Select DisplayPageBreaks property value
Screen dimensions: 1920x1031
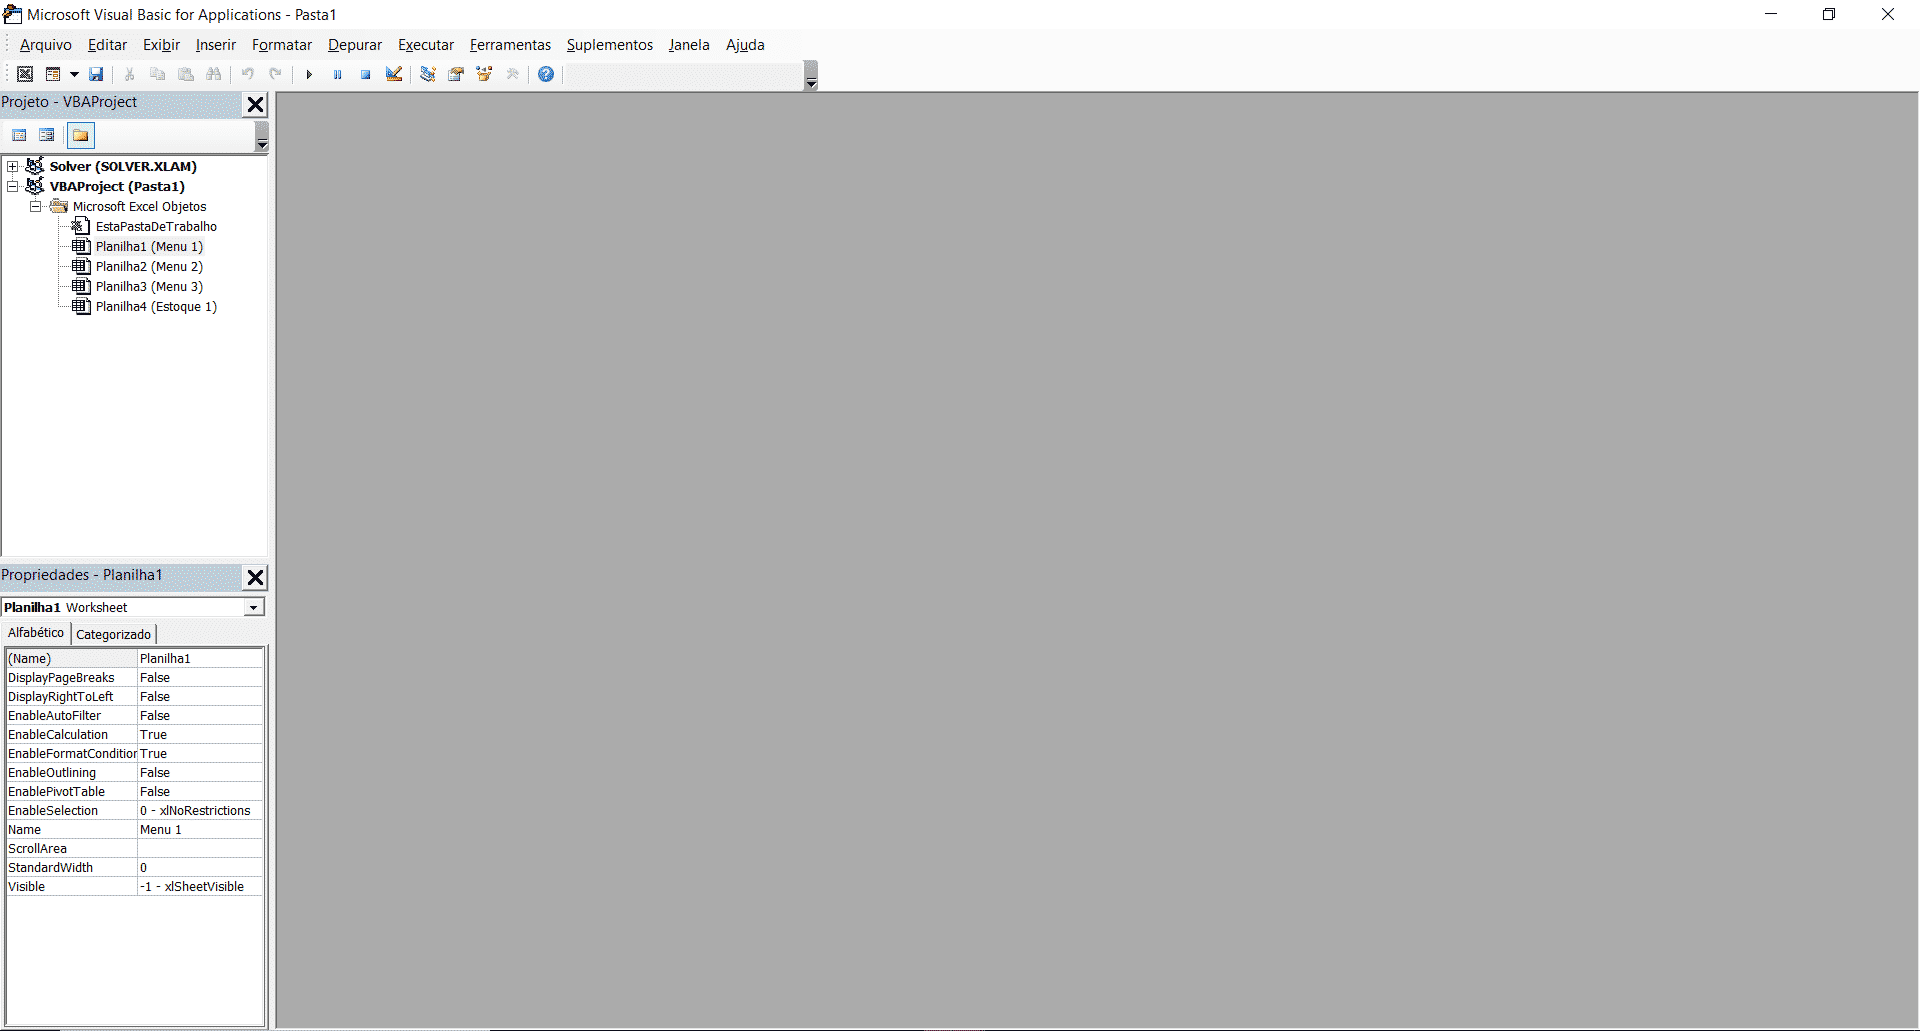(x=200, y=677)
